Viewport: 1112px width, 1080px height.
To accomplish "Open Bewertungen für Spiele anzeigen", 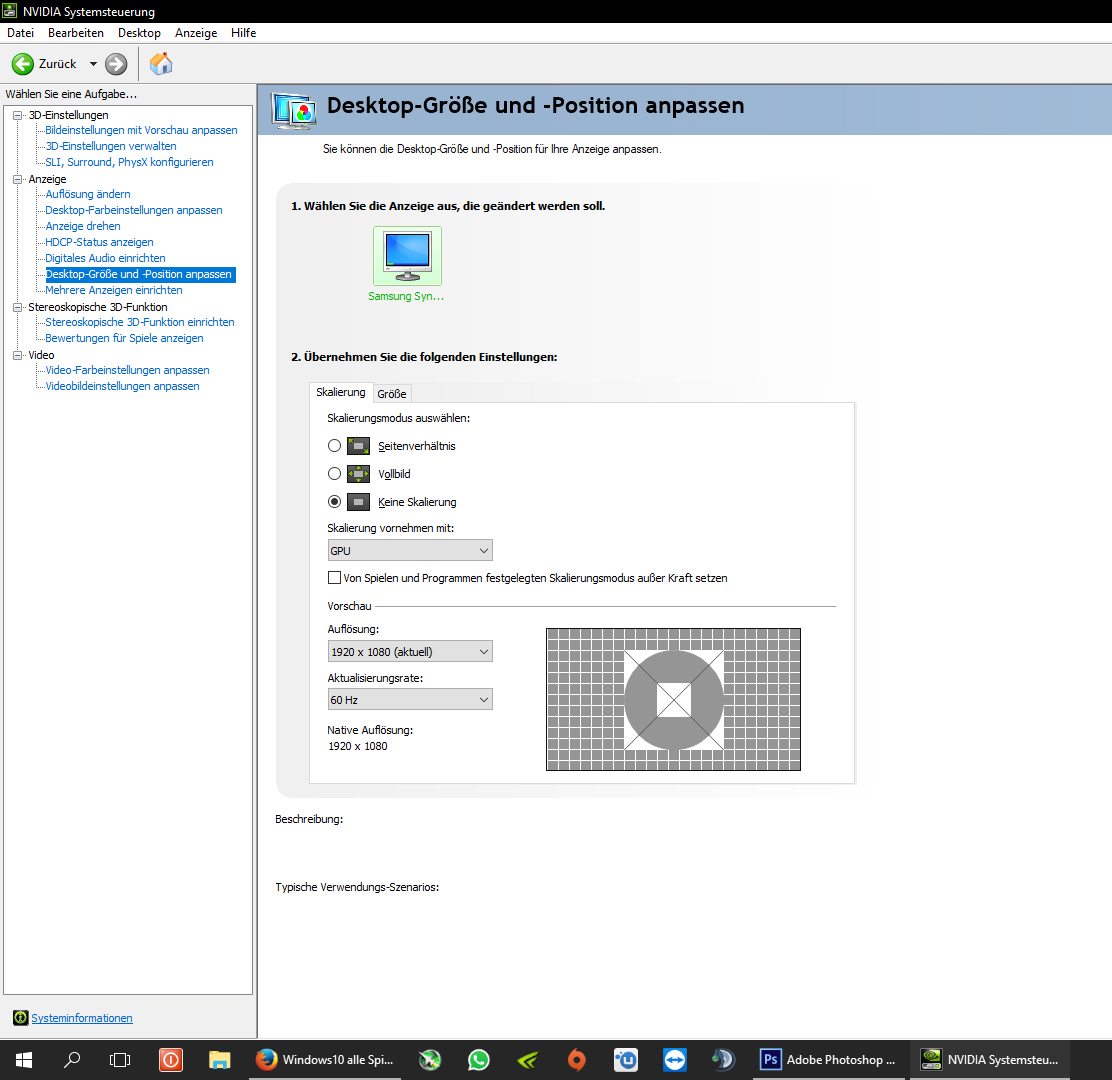I will 124,338.
